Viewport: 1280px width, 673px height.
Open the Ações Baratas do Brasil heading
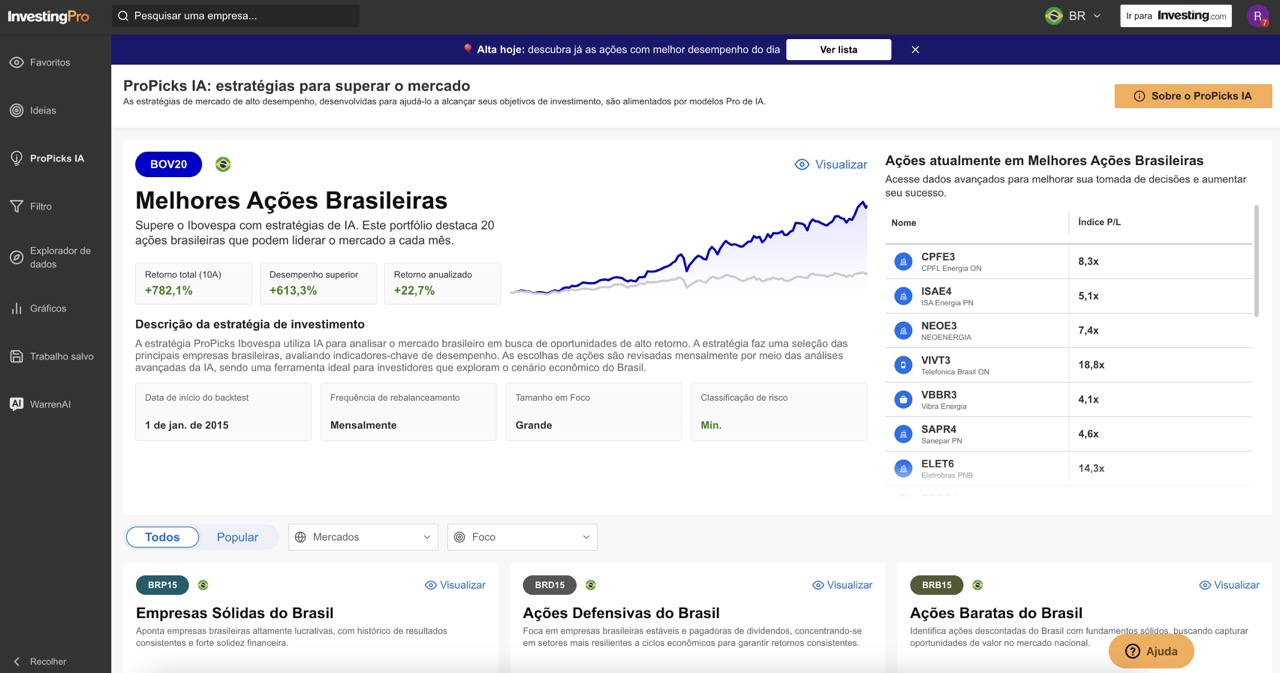tap(996, 613)
